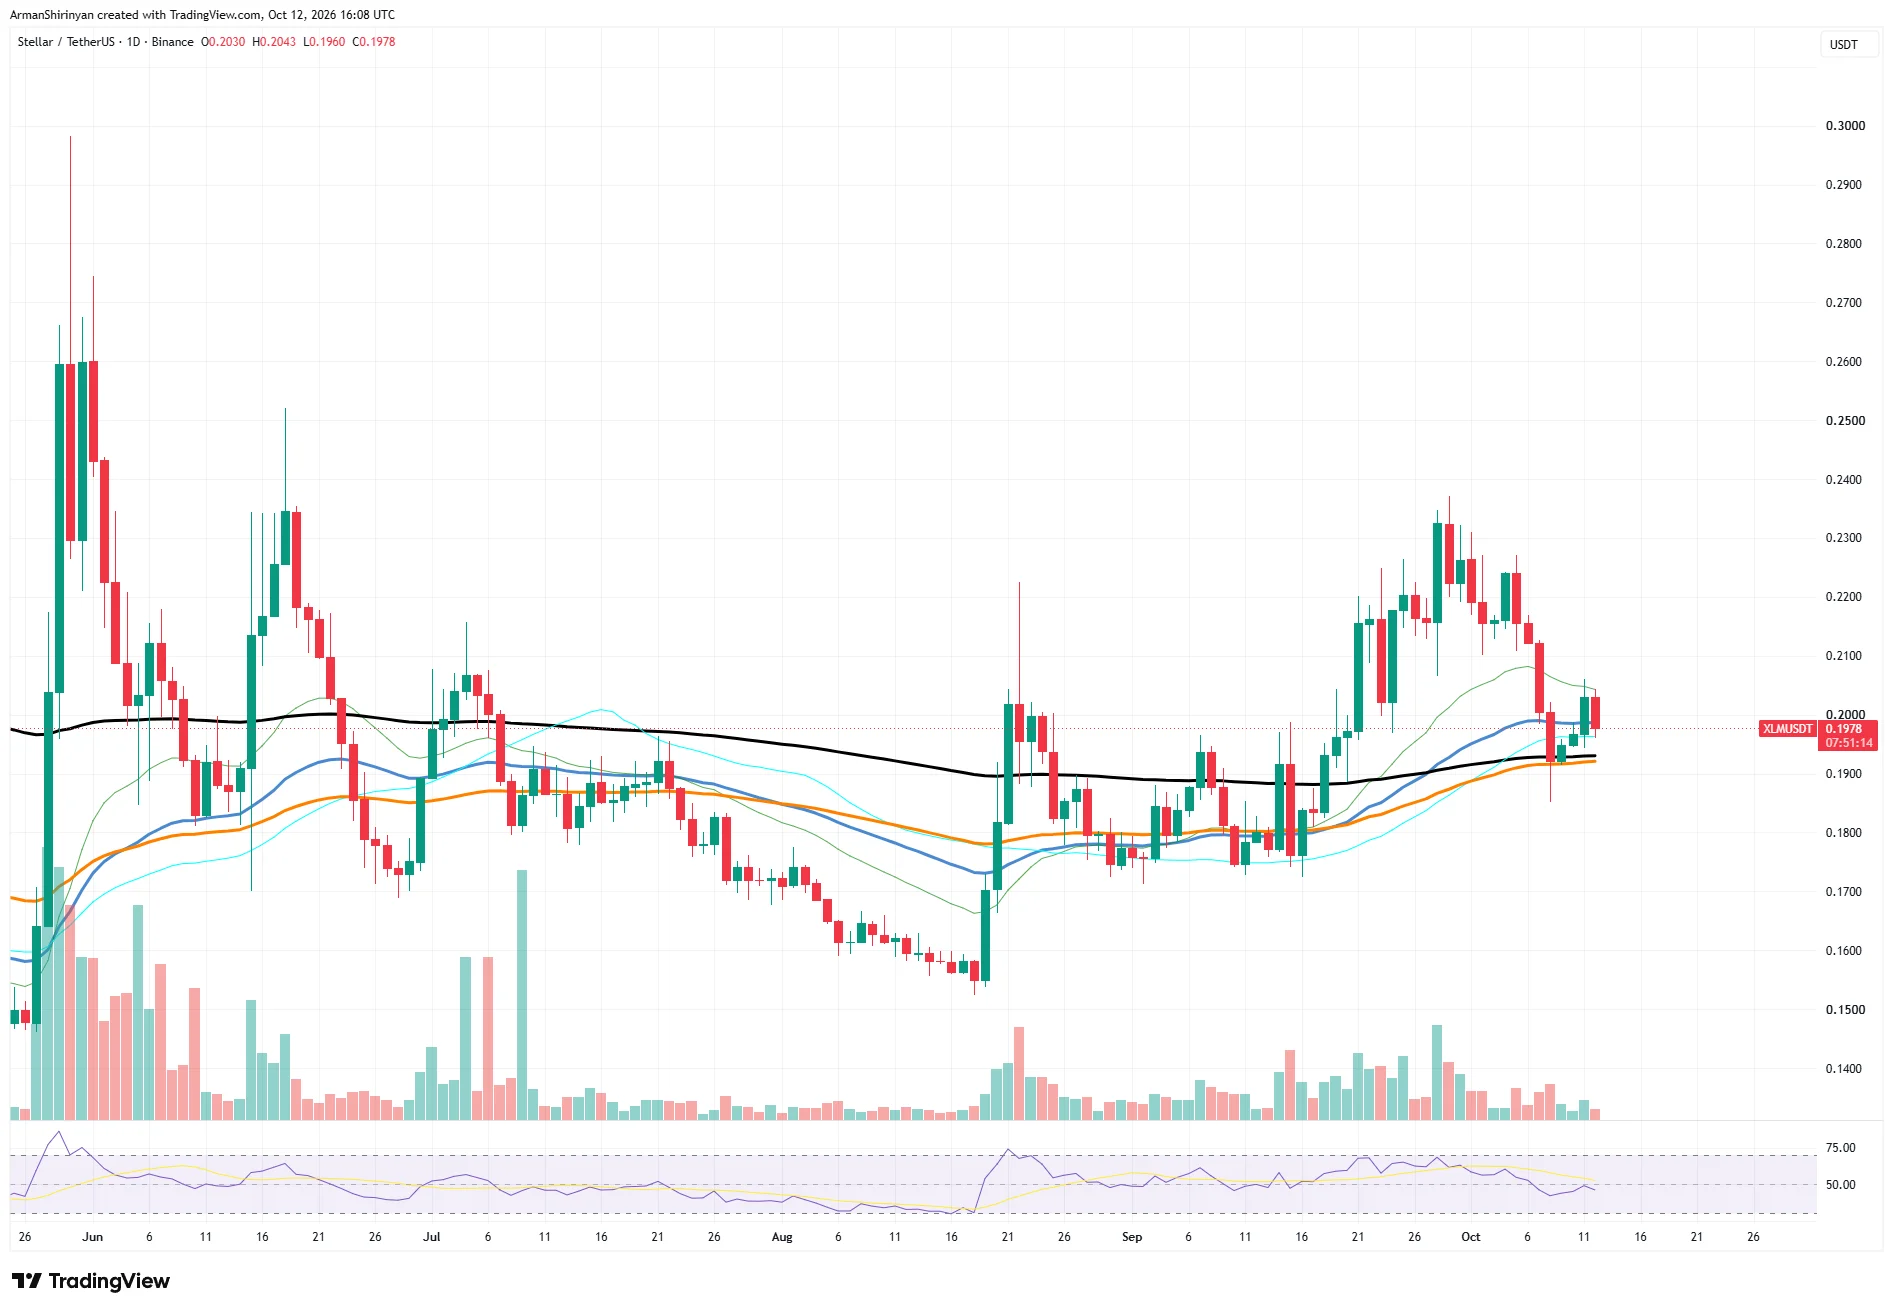Click the Oct marker on the time axis
The image size is (1893, 1311).
point(1471,1237)
